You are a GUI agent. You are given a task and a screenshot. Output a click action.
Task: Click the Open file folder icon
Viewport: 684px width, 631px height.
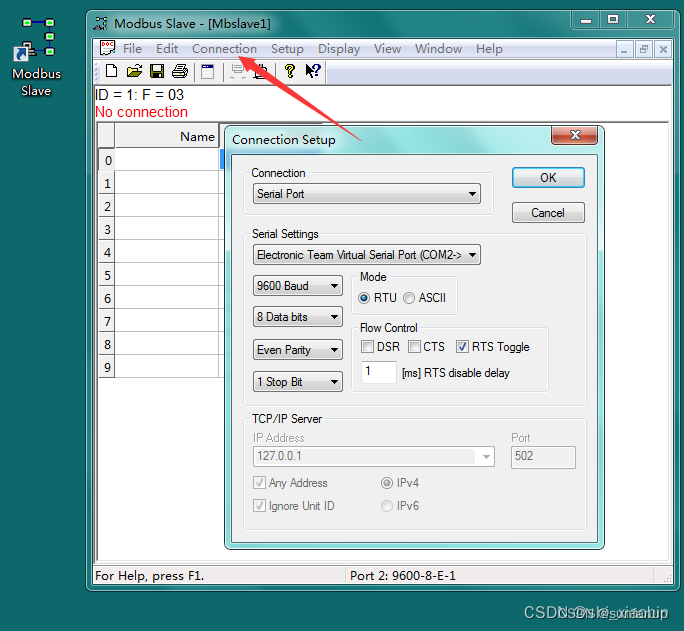click(x=134, y=71)
